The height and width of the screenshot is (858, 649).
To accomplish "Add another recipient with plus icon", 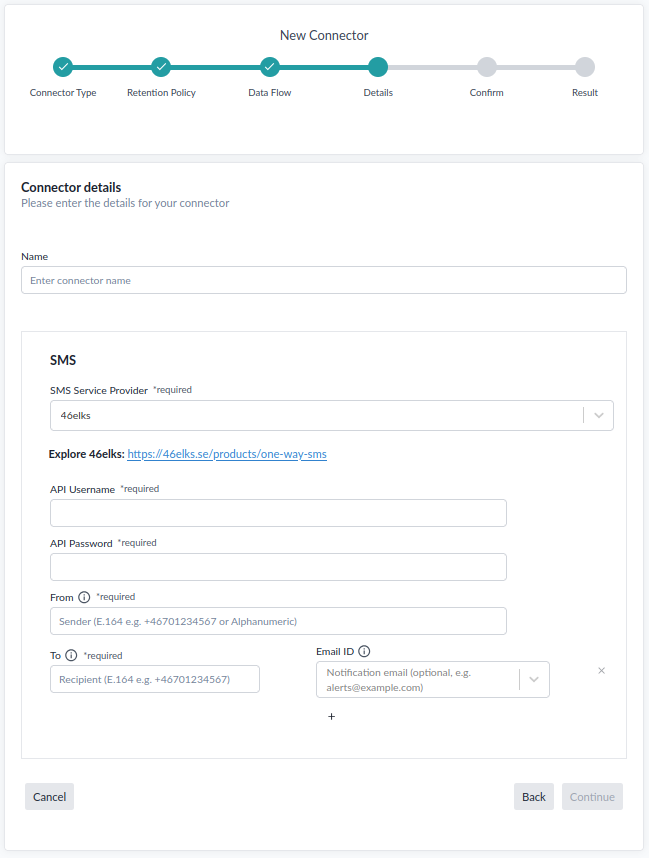I will point(331,716).
